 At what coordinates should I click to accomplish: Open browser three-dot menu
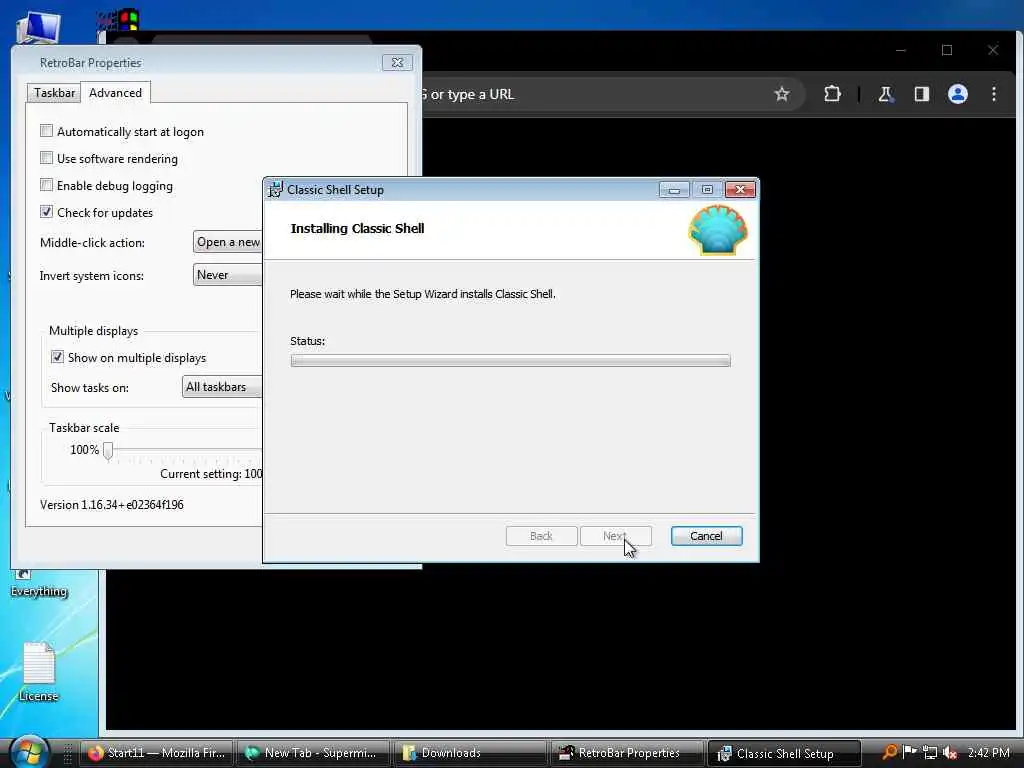tap(993, 94)
